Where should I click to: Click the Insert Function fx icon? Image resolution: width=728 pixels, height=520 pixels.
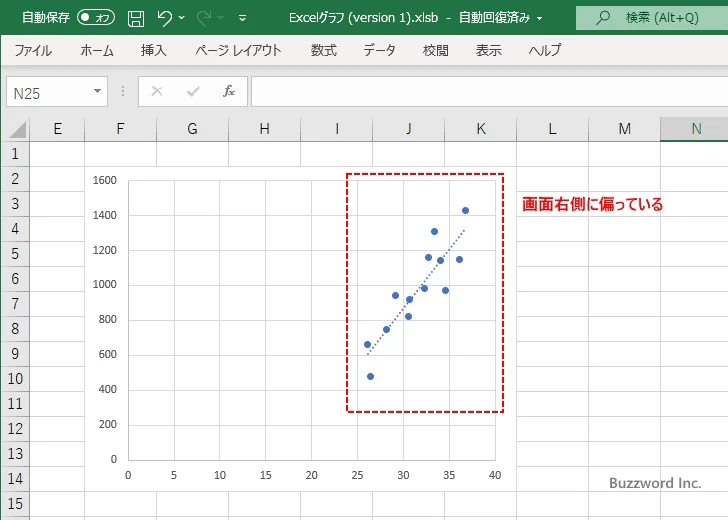point(228,92)
